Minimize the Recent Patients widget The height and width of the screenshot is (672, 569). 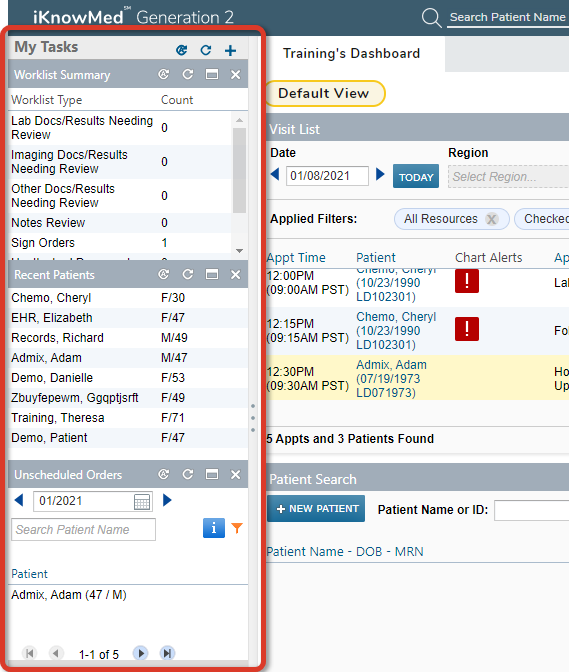(x=212, y=274)
